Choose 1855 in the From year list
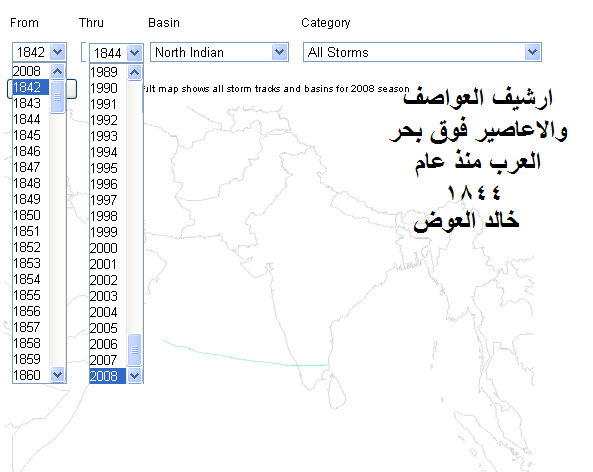The image size is (593, 472). (x=31, y=295)
